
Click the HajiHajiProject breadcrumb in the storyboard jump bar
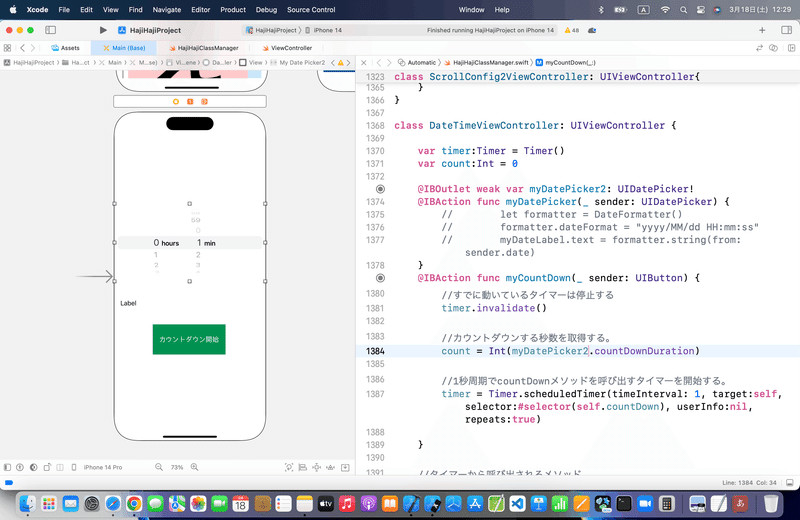click(29, 62)
